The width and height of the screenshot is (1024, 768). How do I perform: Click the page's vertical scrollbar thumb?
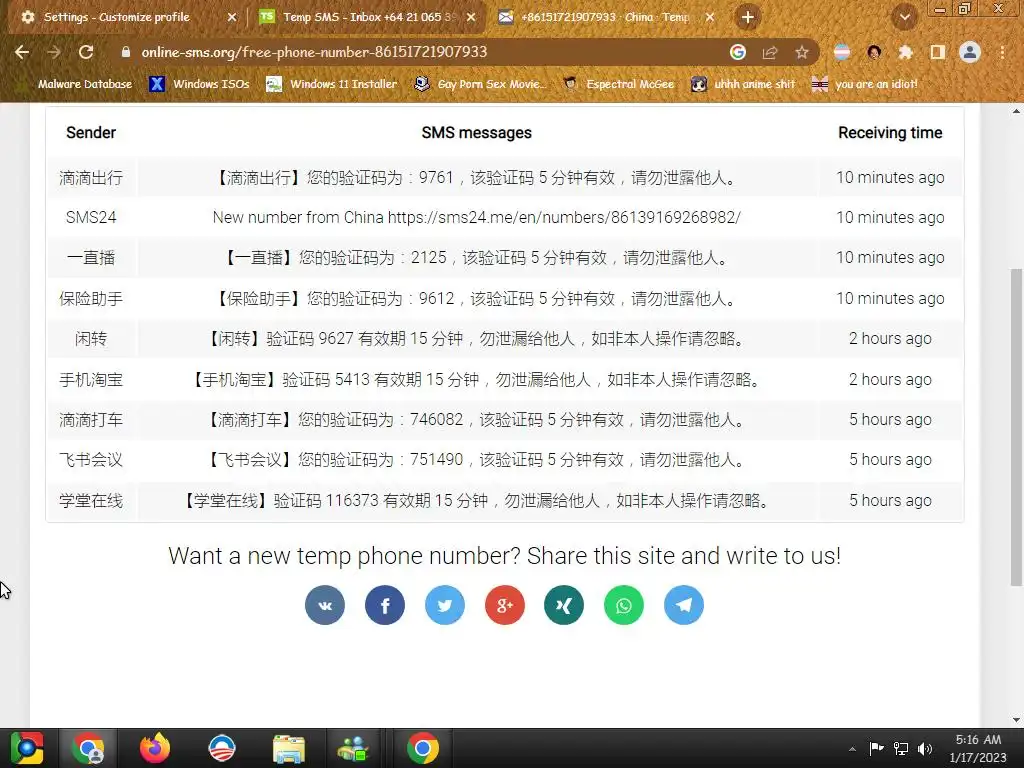(1016, 426)
